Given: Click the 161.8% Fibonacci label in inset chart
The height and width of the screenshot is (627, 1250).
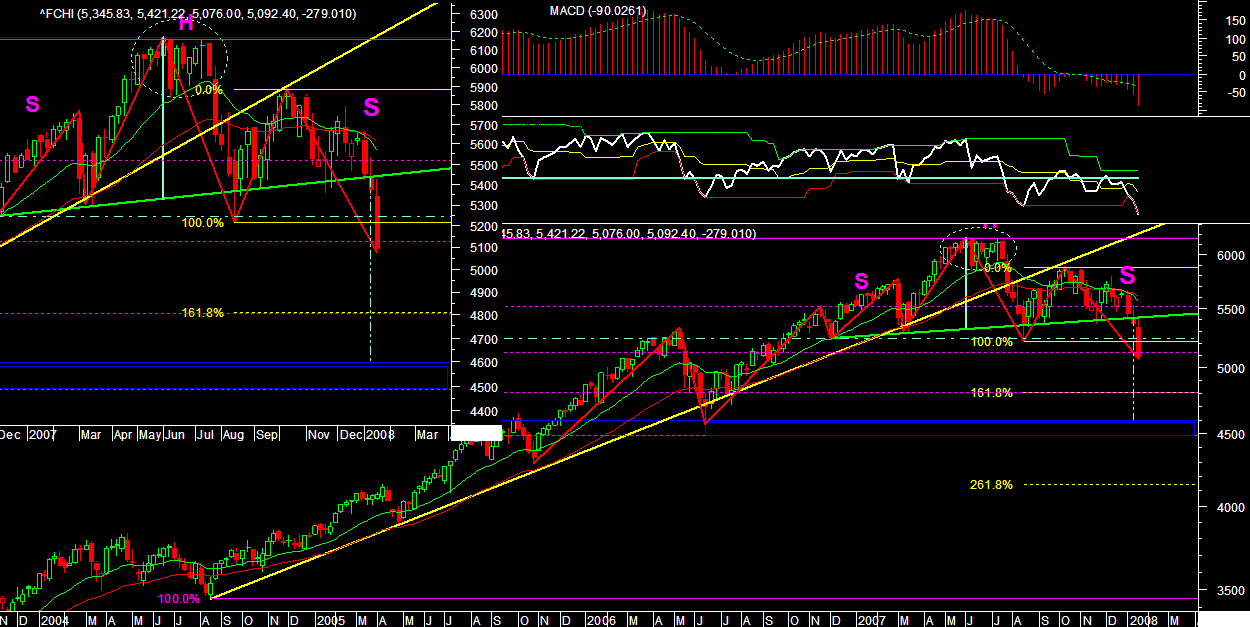Looking at the screenshot, I should coord(203,313).
